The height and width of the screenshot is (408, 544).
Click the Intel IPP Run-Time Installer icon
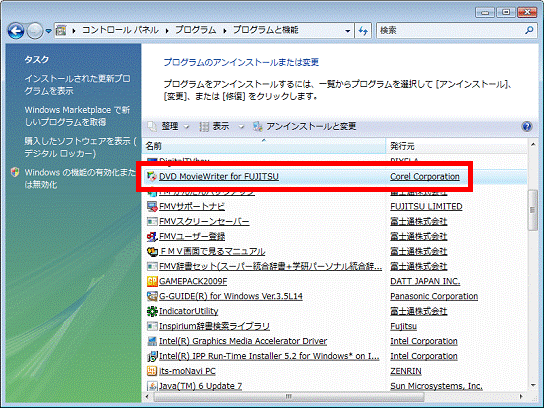pos(152,356)
